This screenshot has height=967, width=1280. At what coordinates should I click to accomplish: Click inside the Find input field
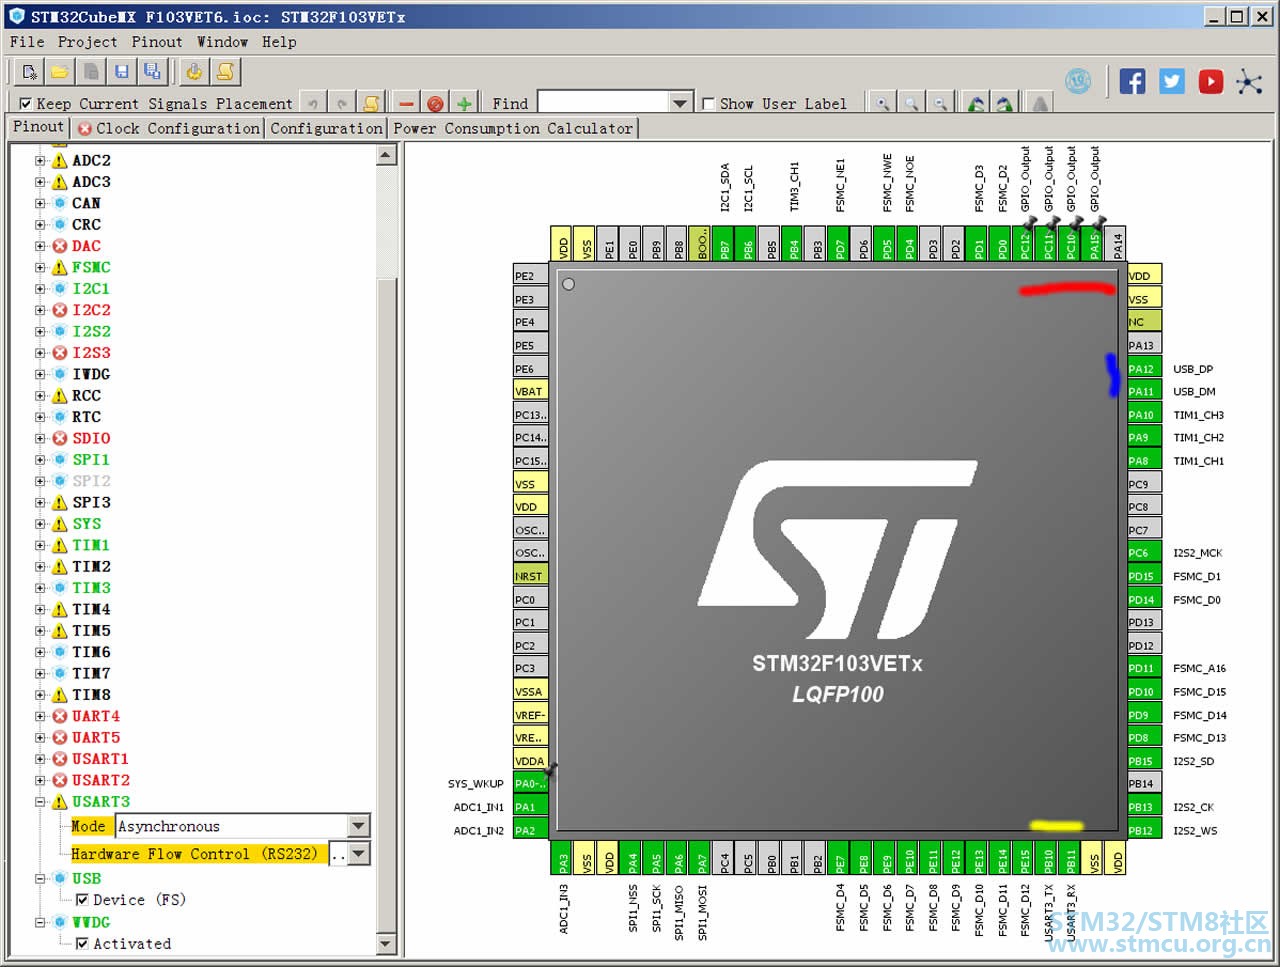[x=603, y=103]
